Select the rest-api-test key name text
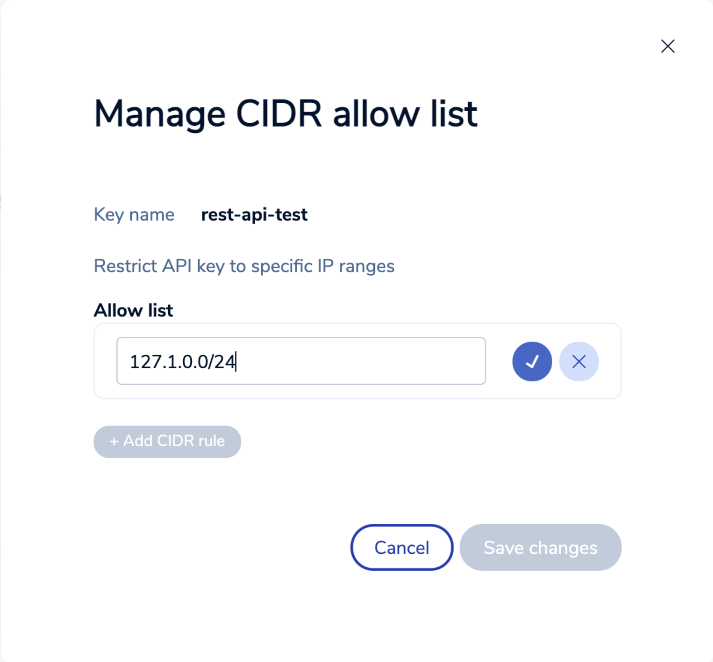 coord(254,214)
